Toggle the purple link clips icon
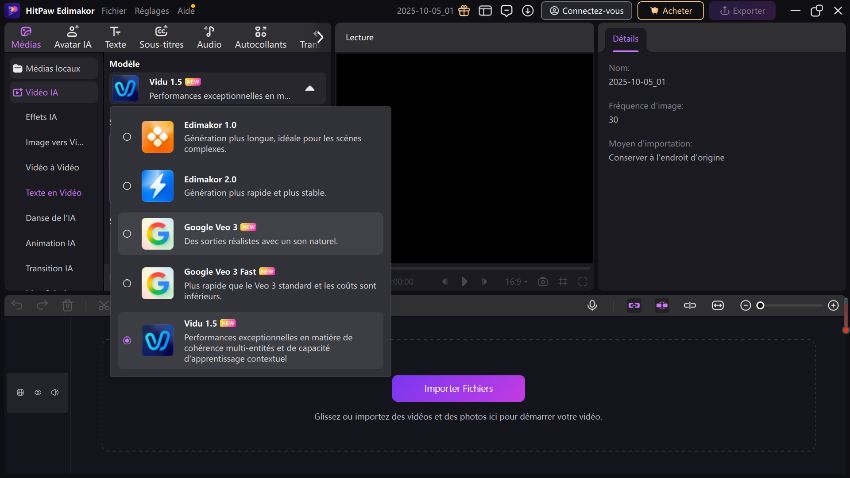 [x=634, y=306]
